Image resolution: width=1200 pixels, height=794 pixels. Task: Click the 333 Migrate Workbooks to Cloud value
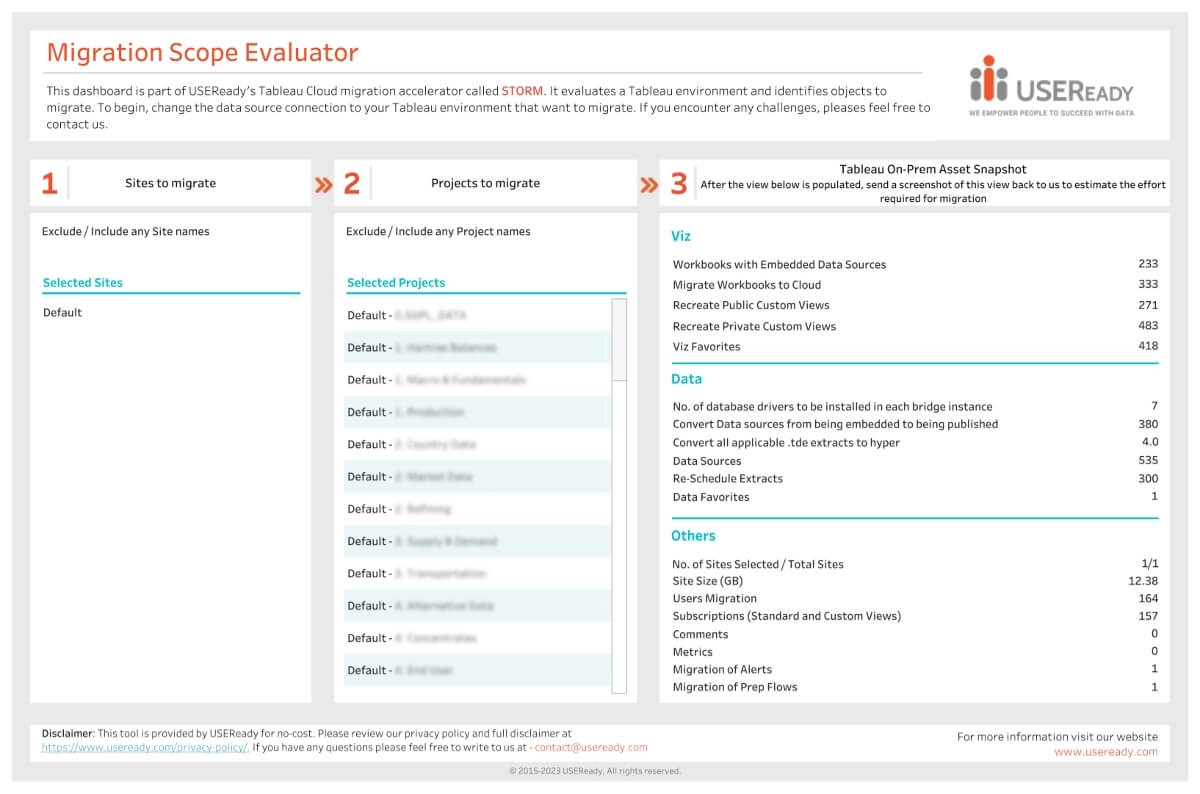coord(1148,285)
